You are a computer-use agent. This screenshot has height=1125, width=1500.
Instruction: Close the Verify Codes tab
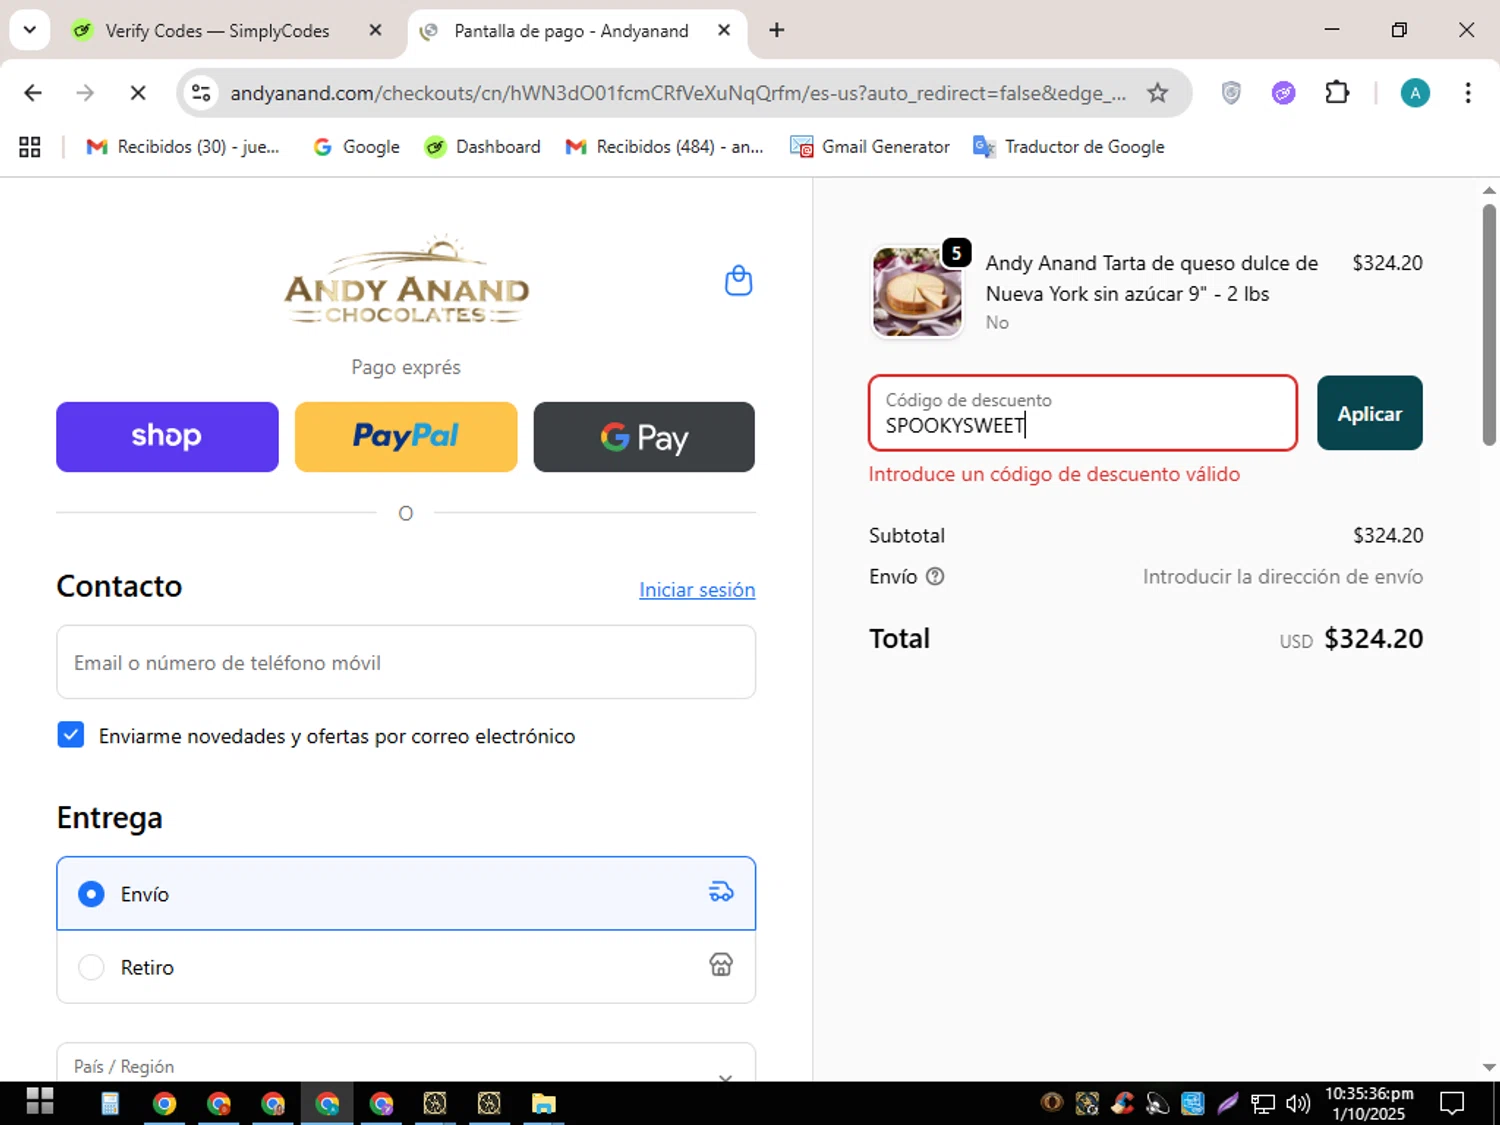point(375,30)
